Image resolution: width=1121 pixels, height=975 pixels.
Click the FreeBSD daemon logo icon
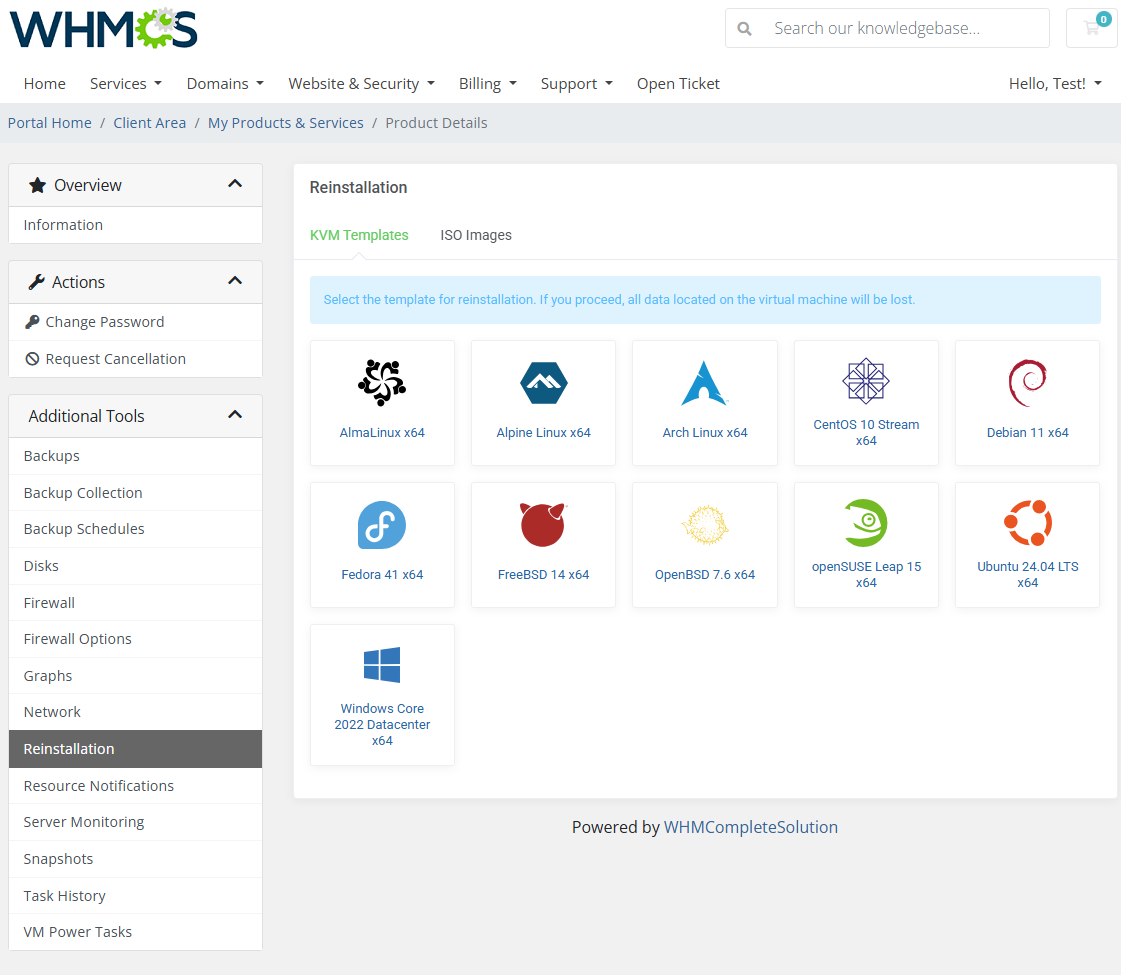[x=543, y=525]
